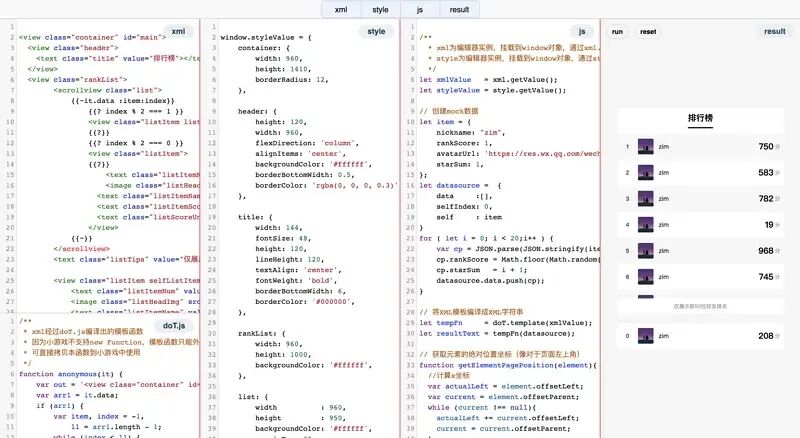Select the result panel label badge
This screenshot has width=800, height=438.
point(774,31)
